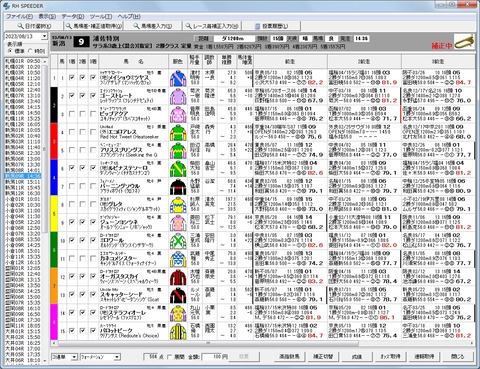Click the 高指数馬 button
The width and height of the screenshot is (480, 369).
[x=289, y=357]
